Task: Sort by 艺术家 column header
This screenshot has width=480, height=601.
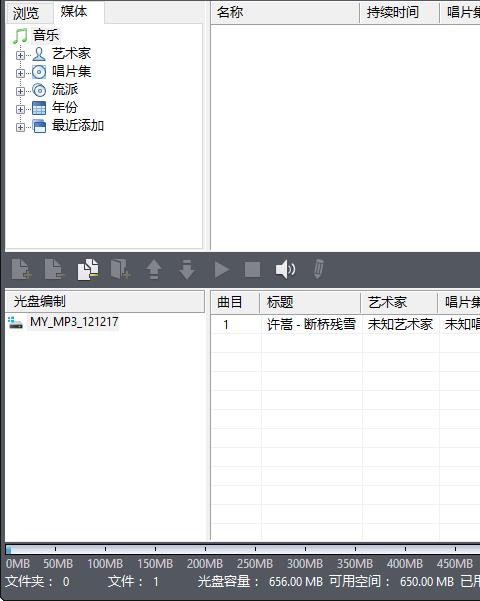Action: point(399,302)
